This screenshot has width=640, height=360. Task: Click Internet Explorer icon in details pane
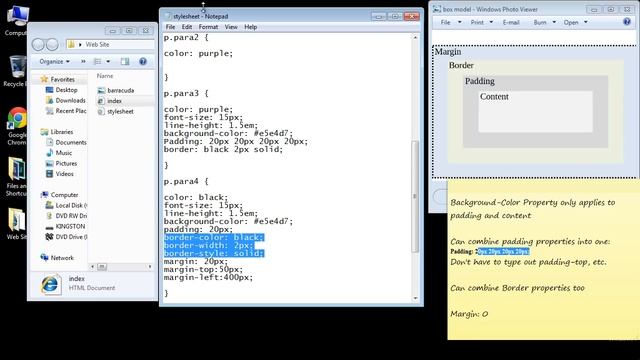coord(50,284)
